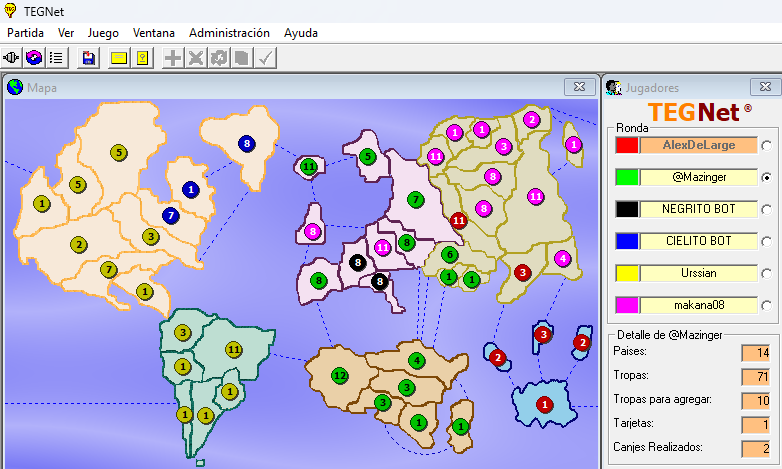The width and height of the screenshot is (782, 469).
Task: Click the Tropas para agregar value field
Action: 755,400
